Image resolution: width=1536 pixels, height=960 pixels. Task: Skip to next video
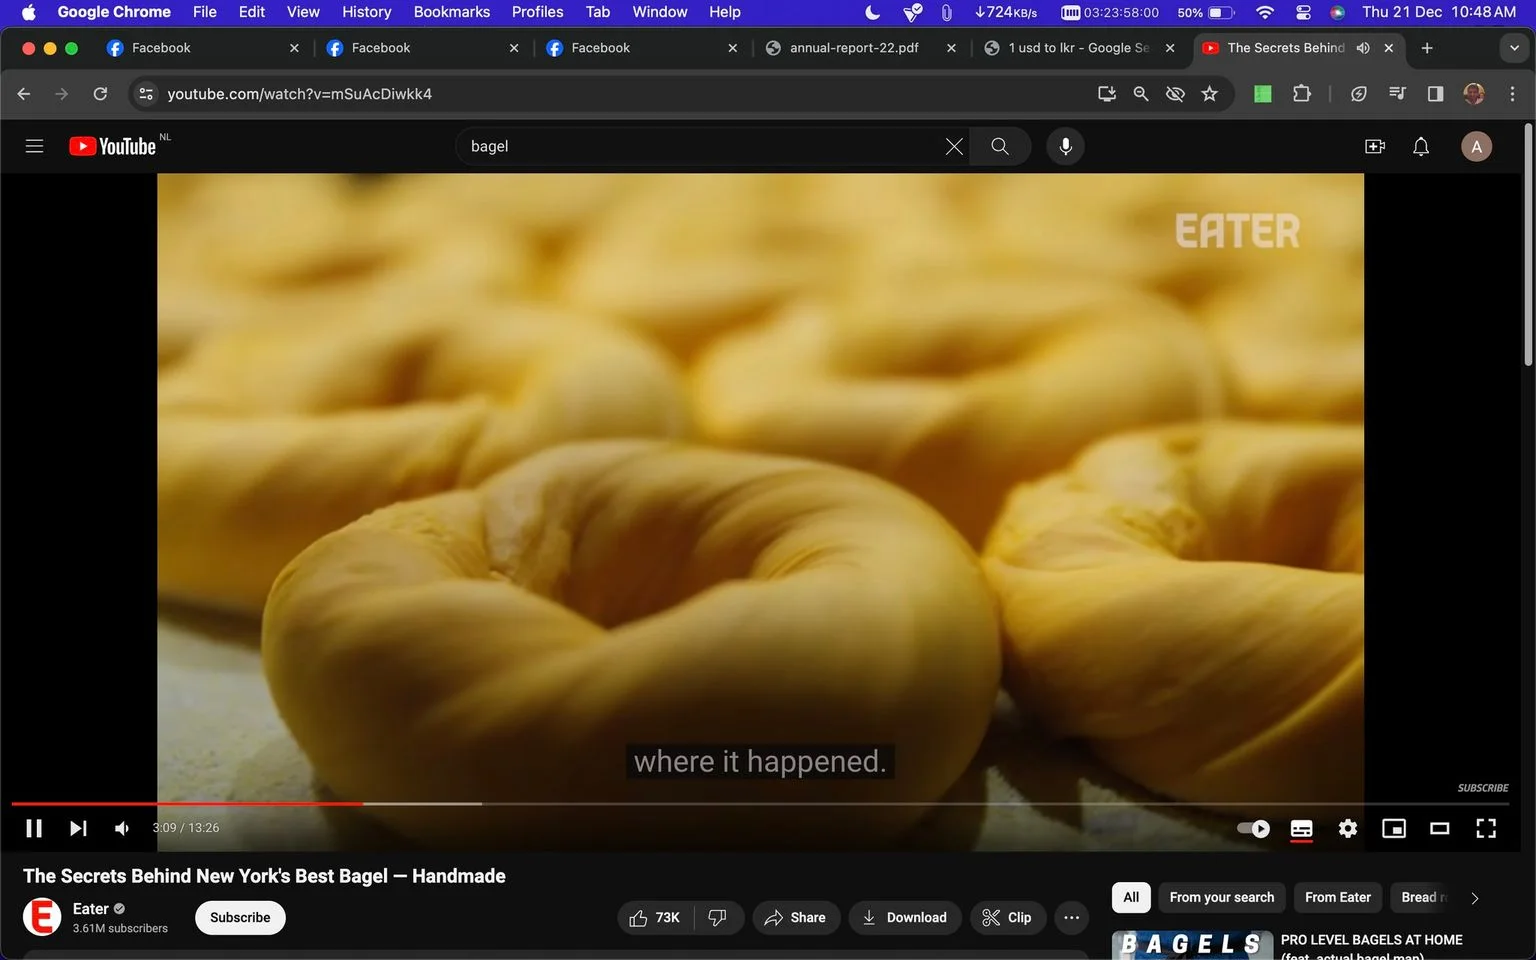pos(78,828)
